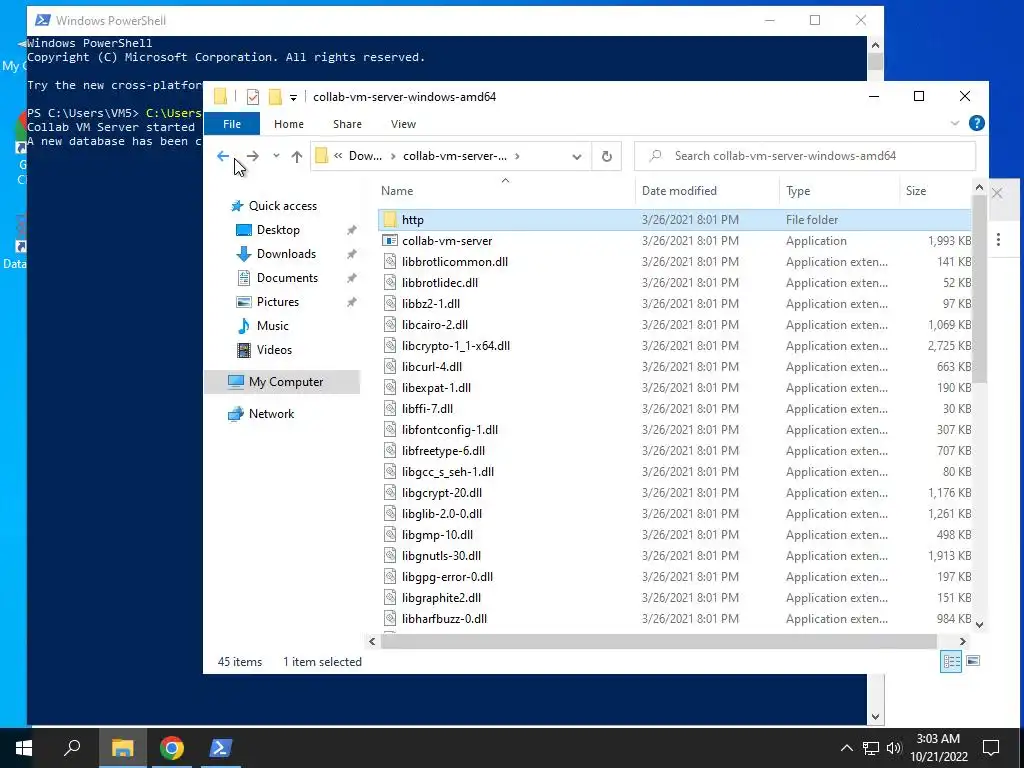The width and height of the screenshot is (1024, 768).
Task: Sort by the Date modified column
Action: point(707,191)
